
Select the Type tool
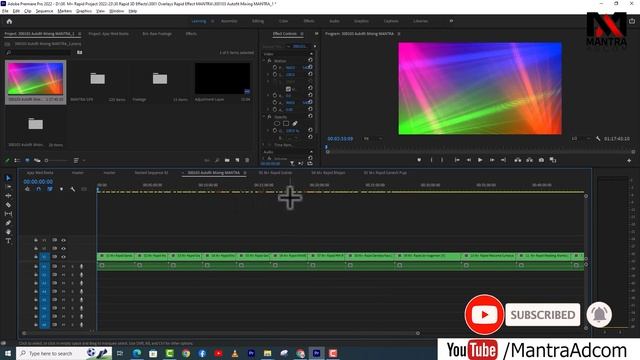pos(8,241)
